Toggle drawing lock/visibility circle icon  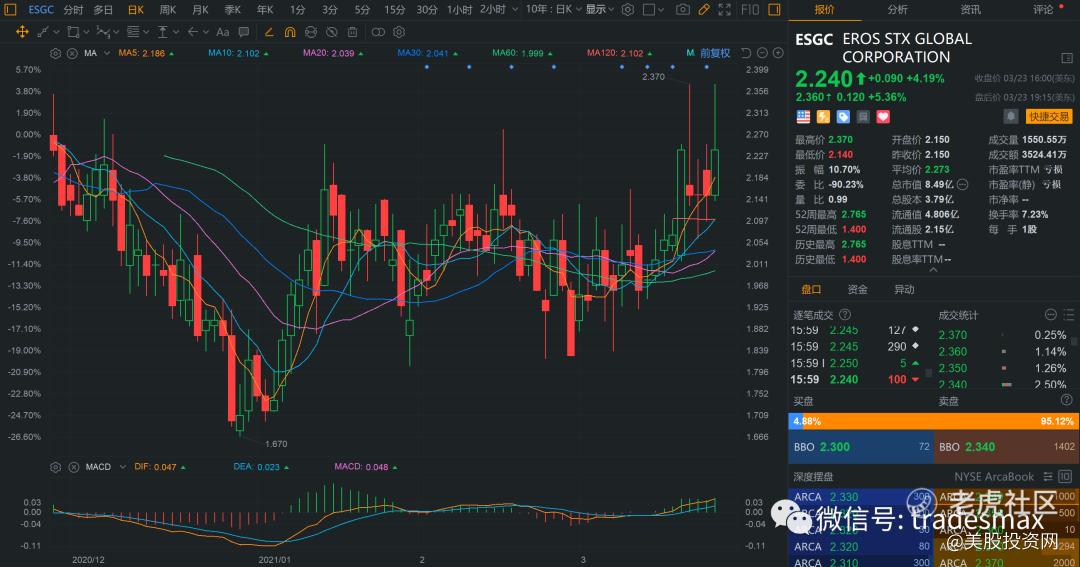[x=311, y=32]
